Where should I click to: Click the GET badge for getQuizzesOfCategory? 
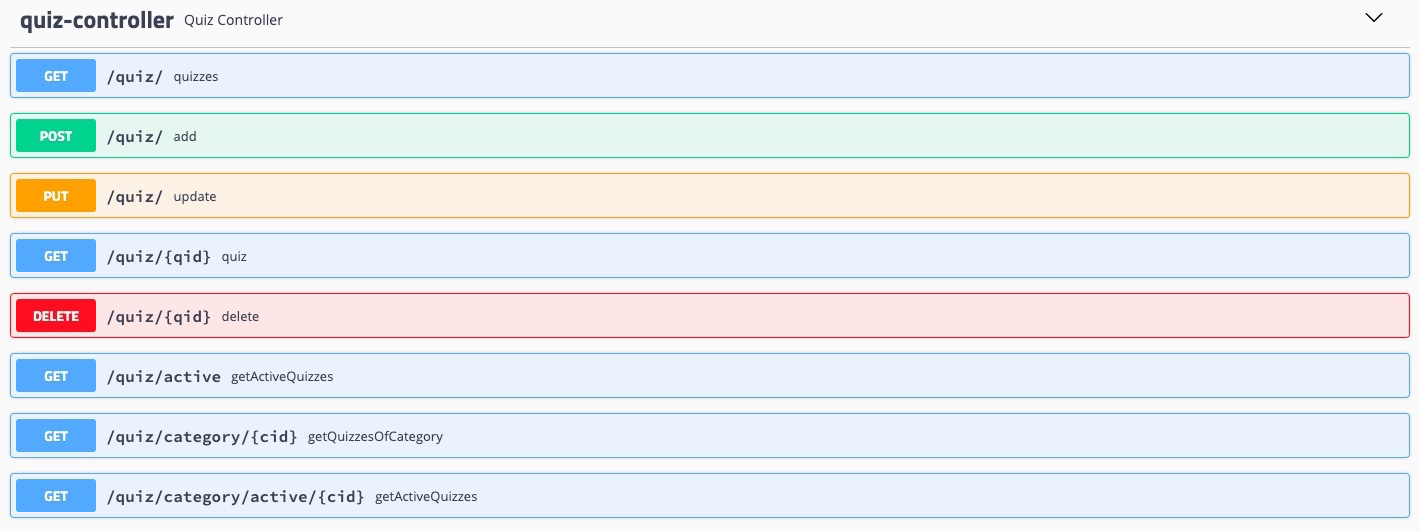click(x=56, y=436)
